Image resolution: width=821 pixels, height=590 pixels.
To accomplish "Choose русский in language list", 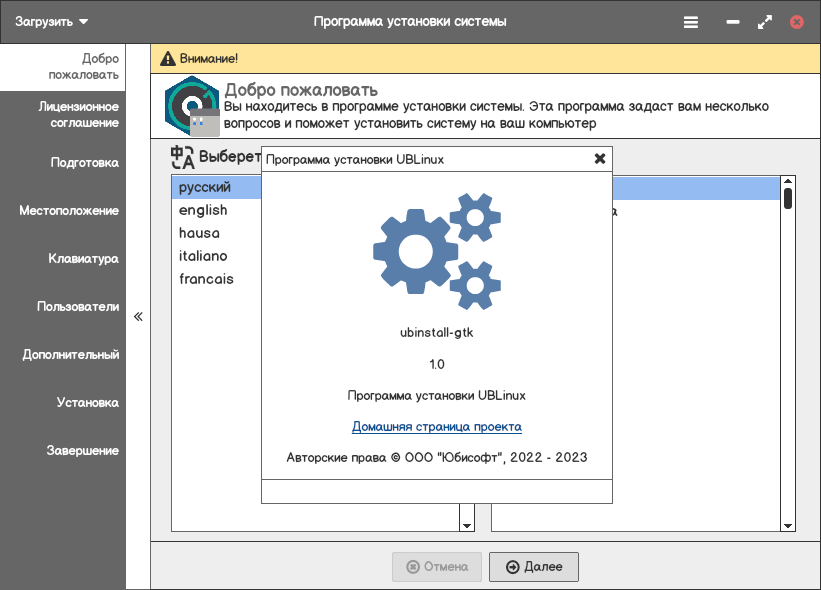I will 217,187.
